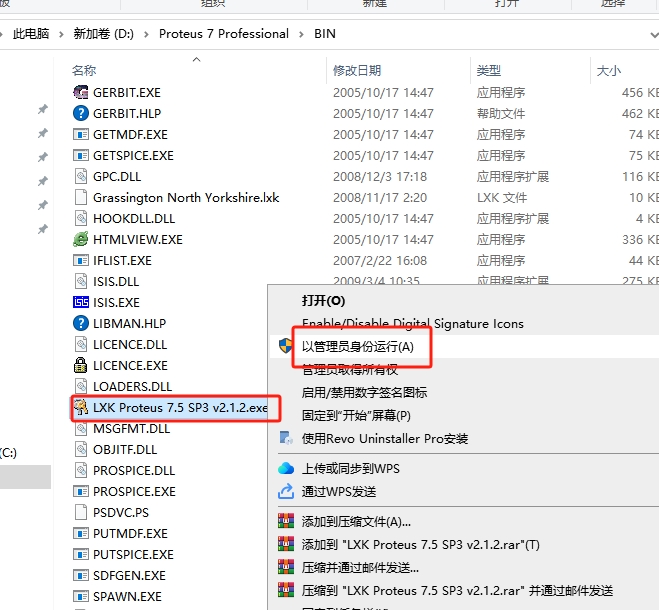
Task: Click the admin shield icon in the context menu
Action: [286, 346]
